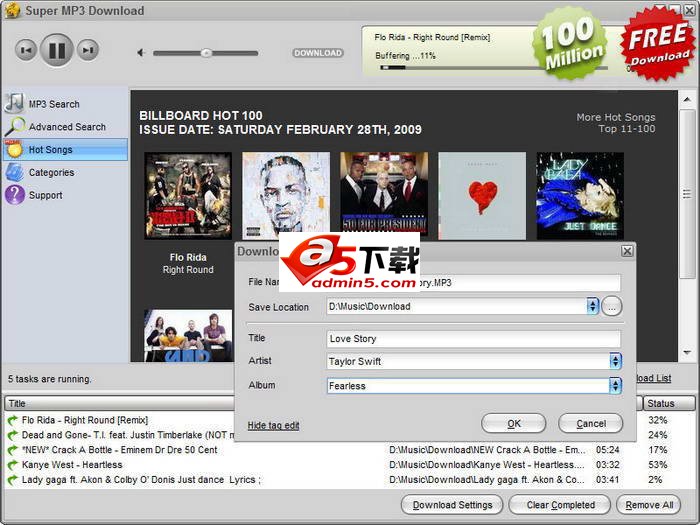Mute sound with the speaker icon
Viewport: 700px width, 525px height.
coord(141,53)
